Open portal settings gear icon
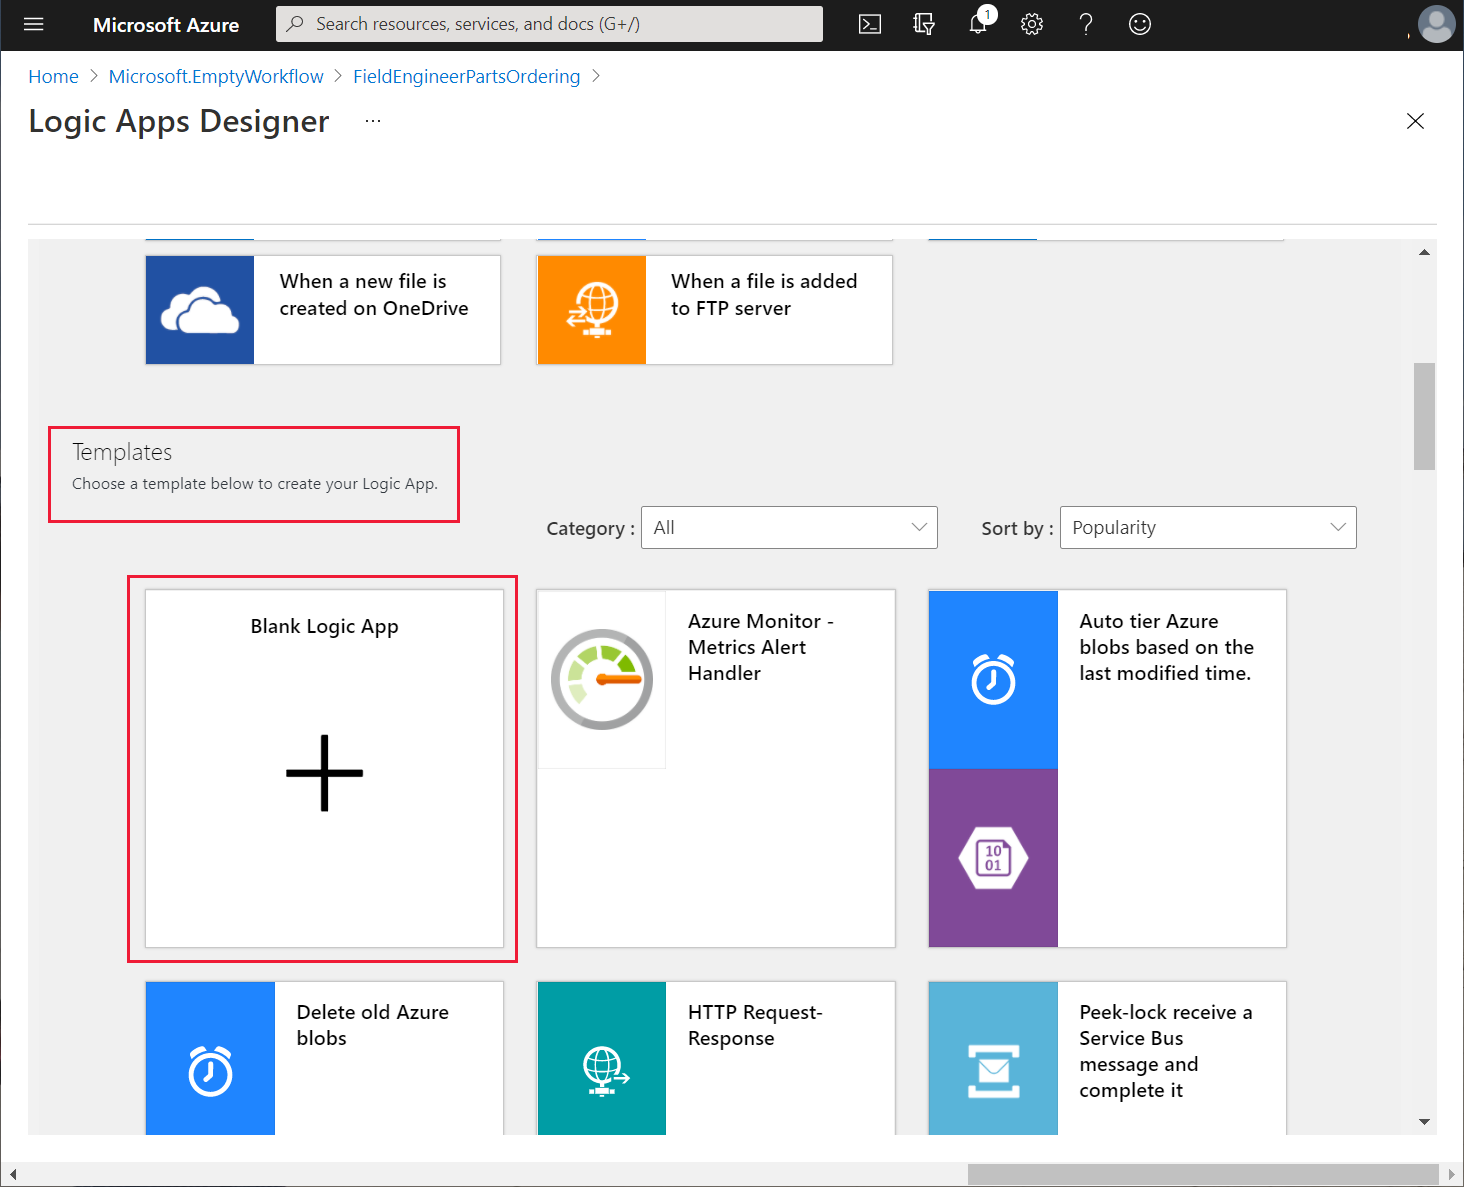Screen dimensions: 1464x1187 1032,25
